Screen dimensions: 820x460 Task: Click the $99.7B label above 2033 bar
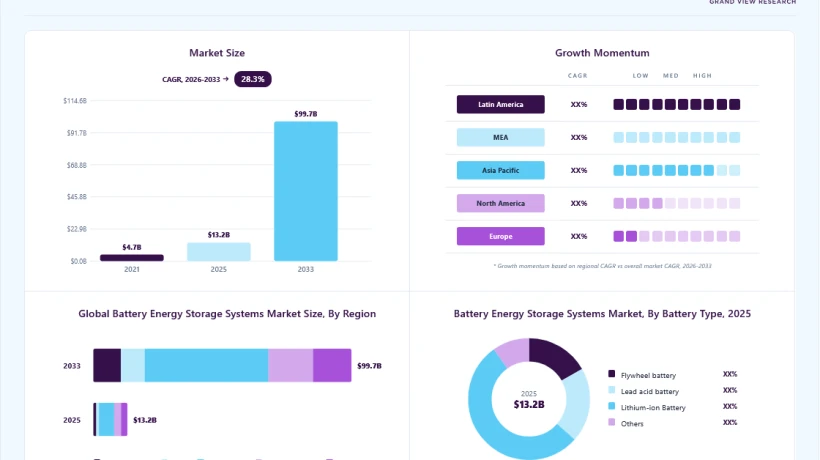click(x=305, y=113)
